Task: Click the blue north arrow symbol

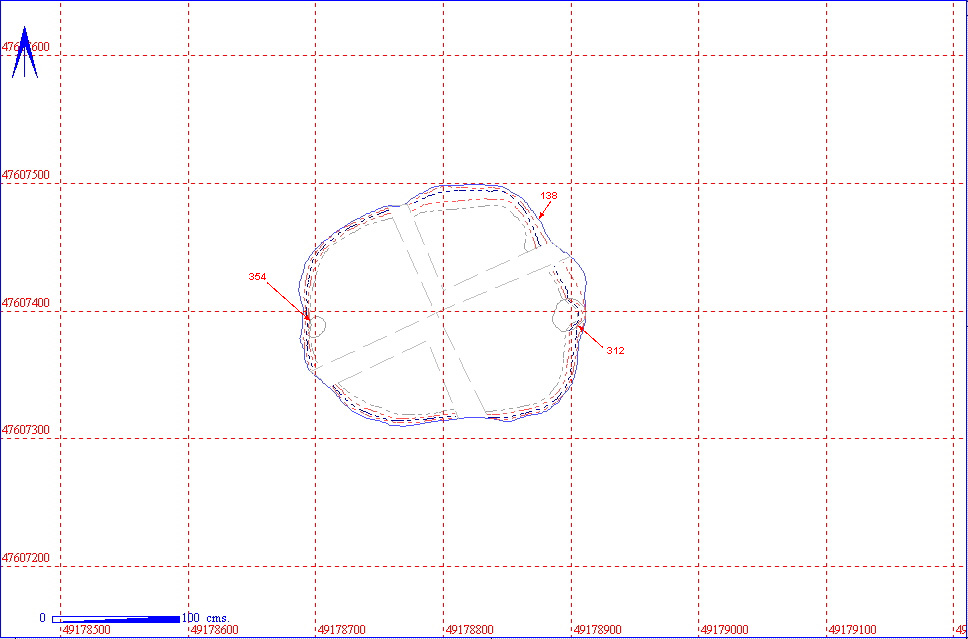Action: coord(25,52)
